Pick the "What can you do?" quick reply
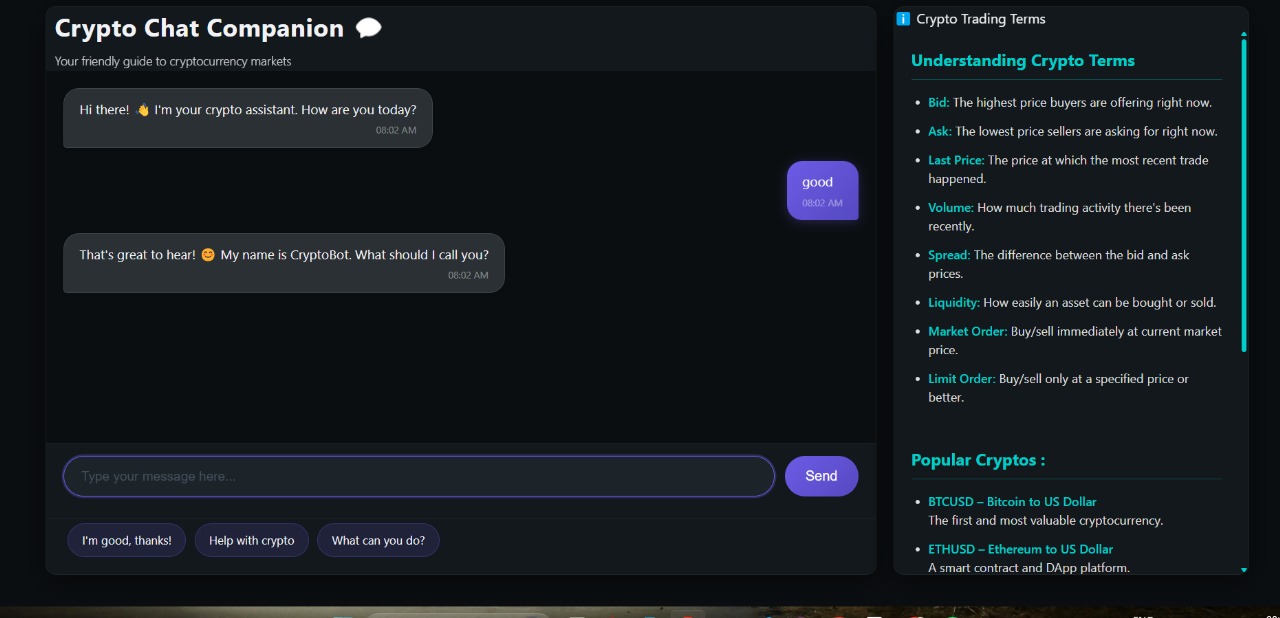 [x=378, y=540]
